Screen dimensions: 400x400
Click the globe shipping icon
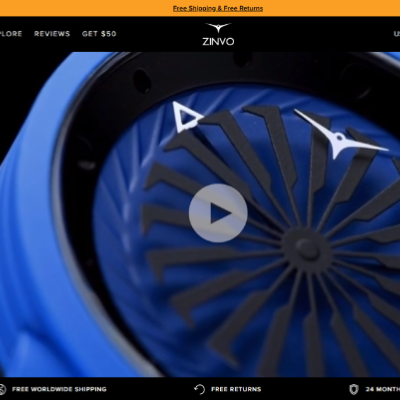click(3, 389)
